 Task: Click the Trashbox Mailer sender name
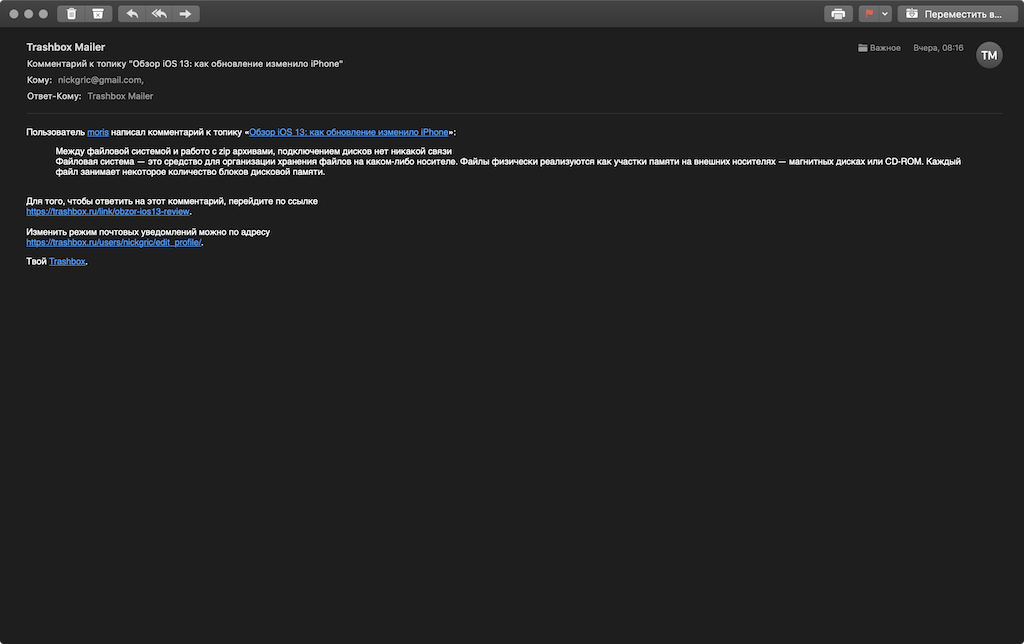coord(65,47)
